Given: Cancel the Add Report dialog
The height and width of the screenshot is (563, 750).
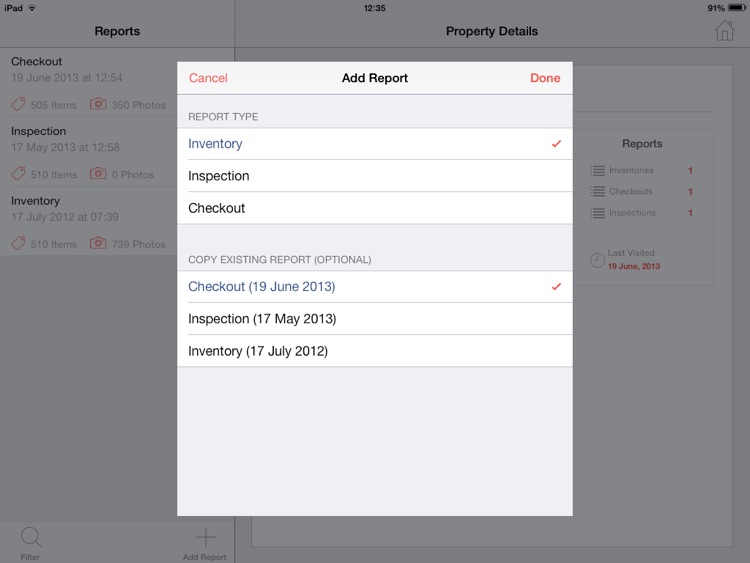Looking at the screenshot, I should tap(208, 78).
